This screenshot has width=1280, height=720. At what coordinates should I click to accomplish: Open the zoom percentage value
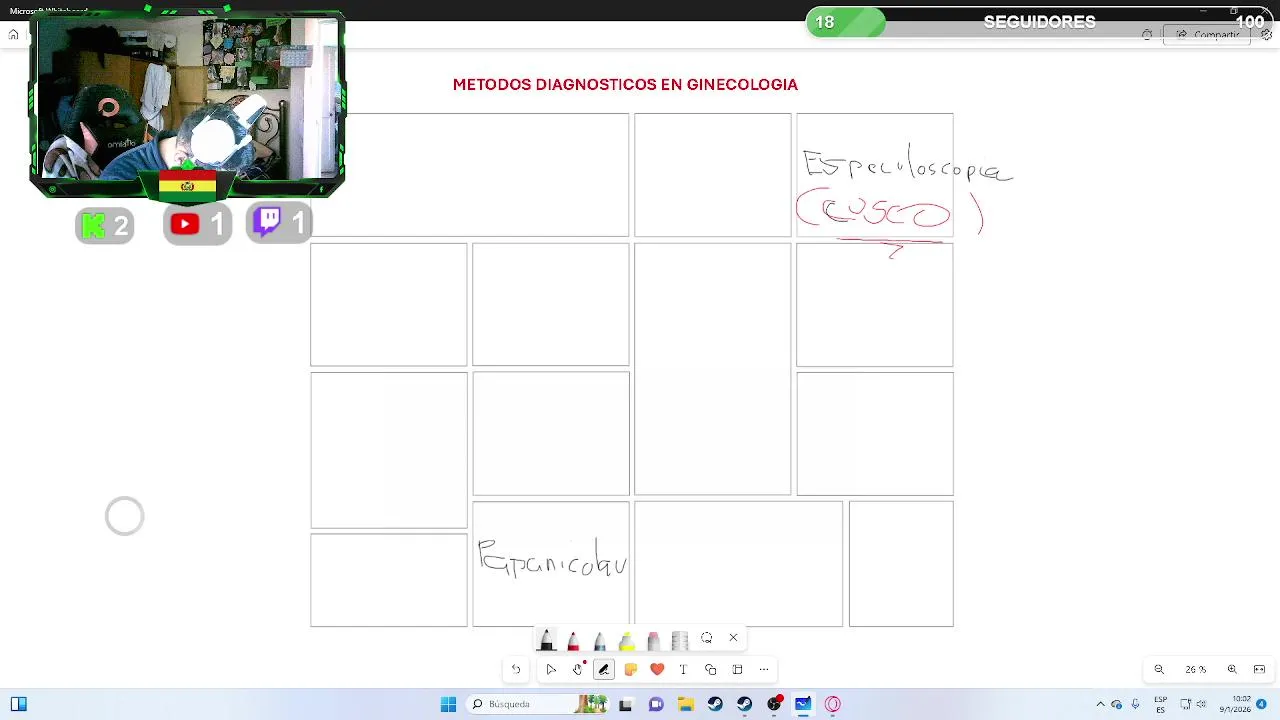[1195, 670]
